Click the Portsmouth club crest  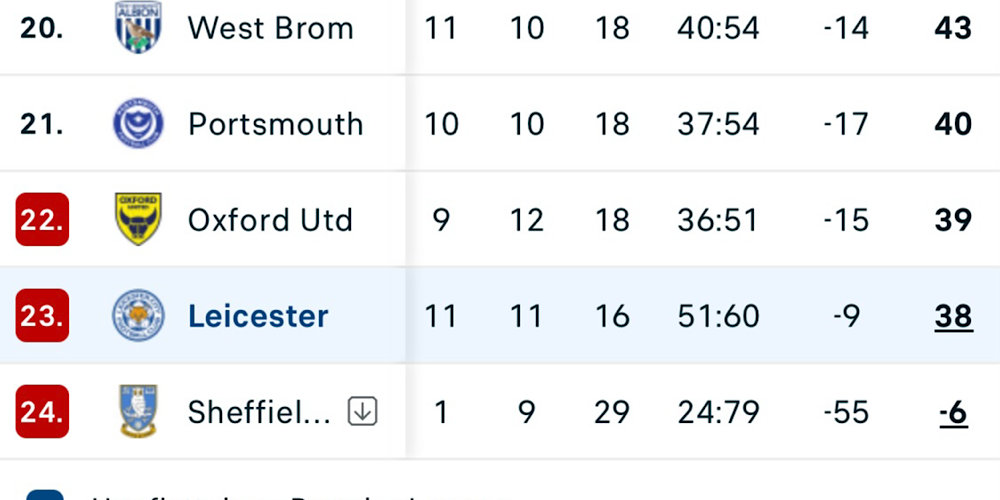click(x=137, y=124)
